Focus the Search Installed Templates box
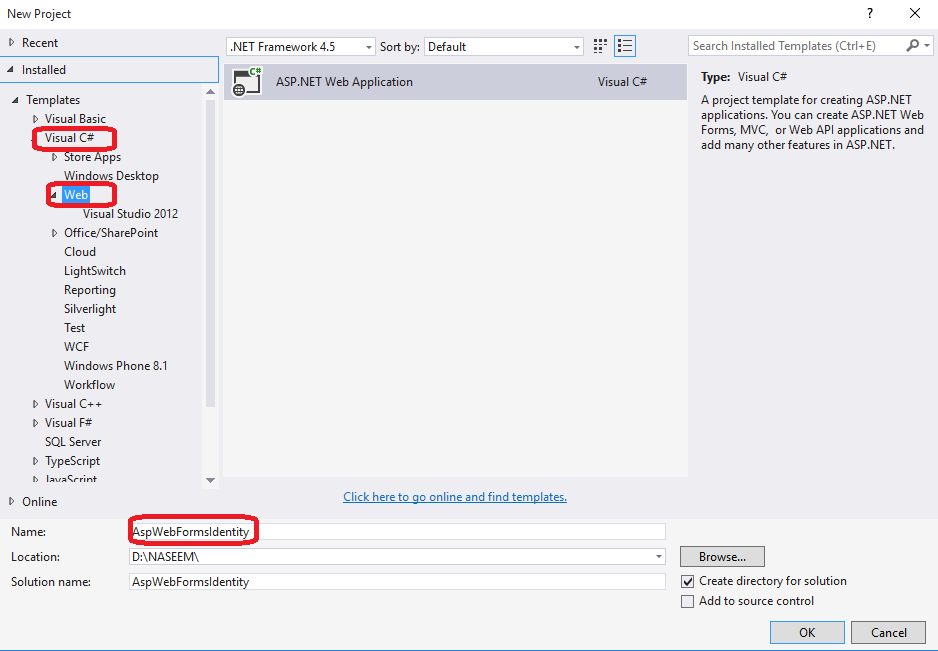Viewport: 938px width, 651px height. 797,45
